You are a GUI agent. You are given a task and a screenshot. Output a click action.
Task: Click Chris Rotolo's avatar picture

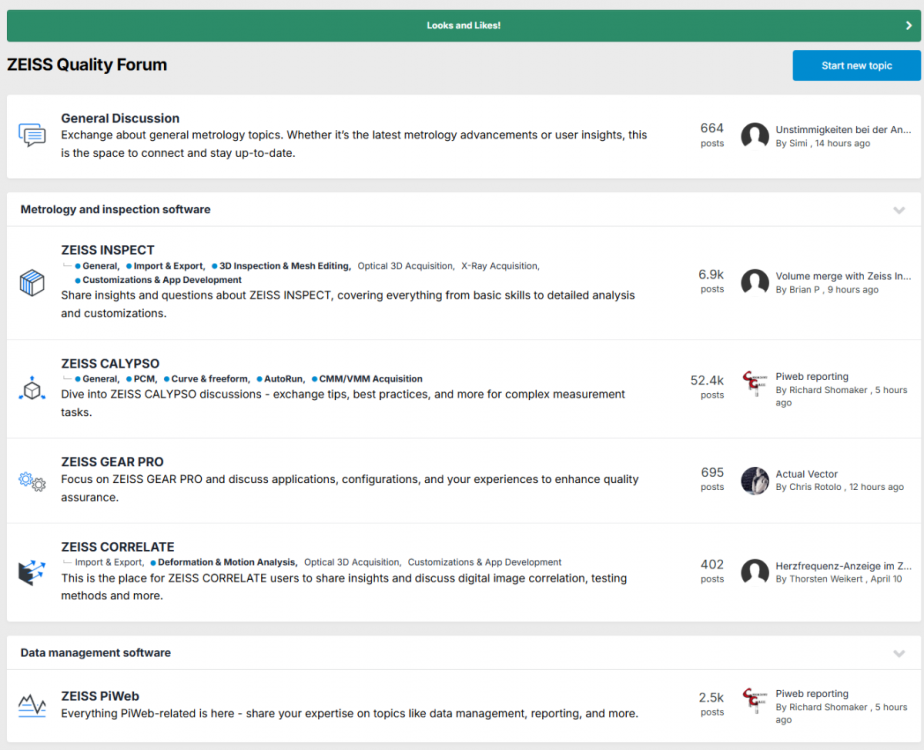point(755,481)
